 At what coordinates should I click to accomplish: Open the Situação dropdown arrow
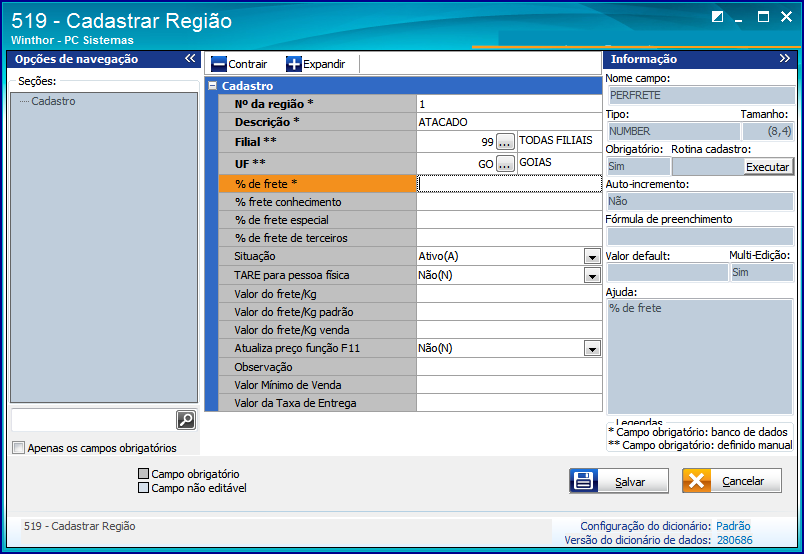592,256
